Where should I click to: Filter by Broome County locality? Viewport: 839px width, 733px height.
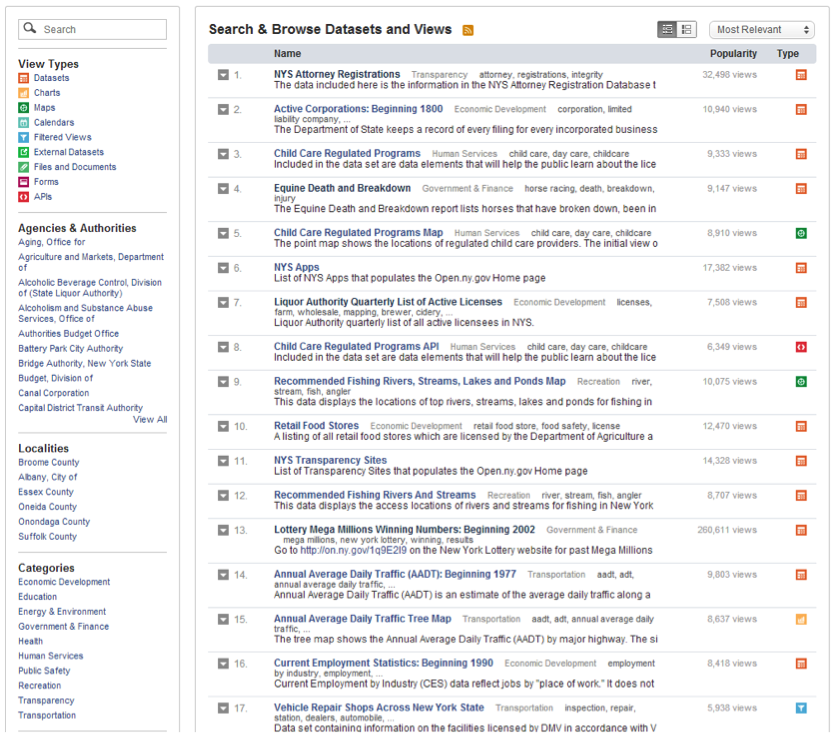49,463
